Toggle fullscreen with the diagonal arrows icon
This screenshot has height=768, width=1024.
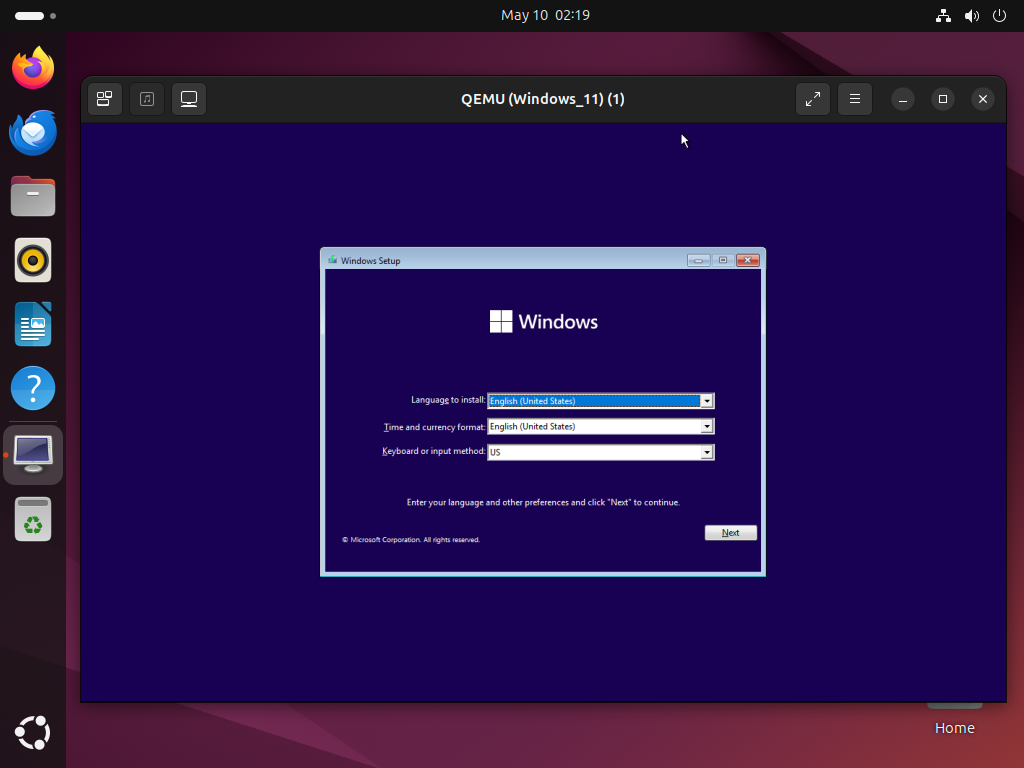[812, 99]
